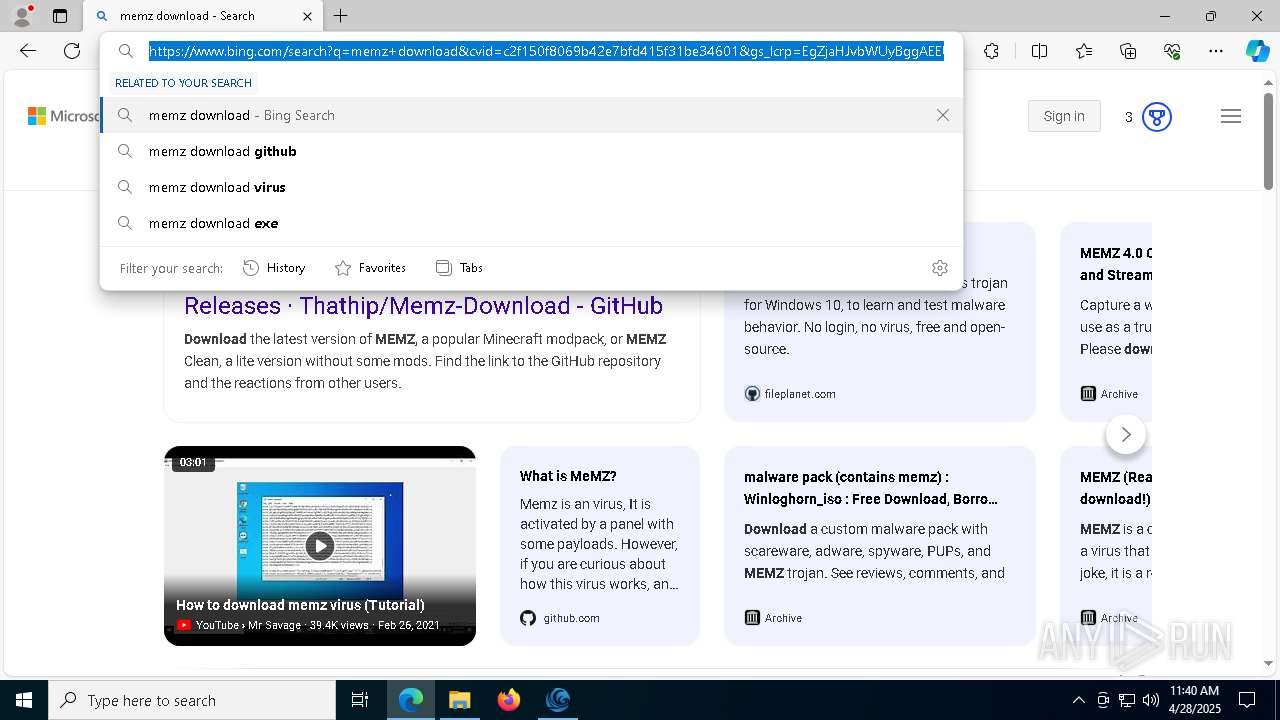This screenshot has height=720, width=1280.
Task: Open Settings and more ellipsis menu
Action: pos(1216,51)
